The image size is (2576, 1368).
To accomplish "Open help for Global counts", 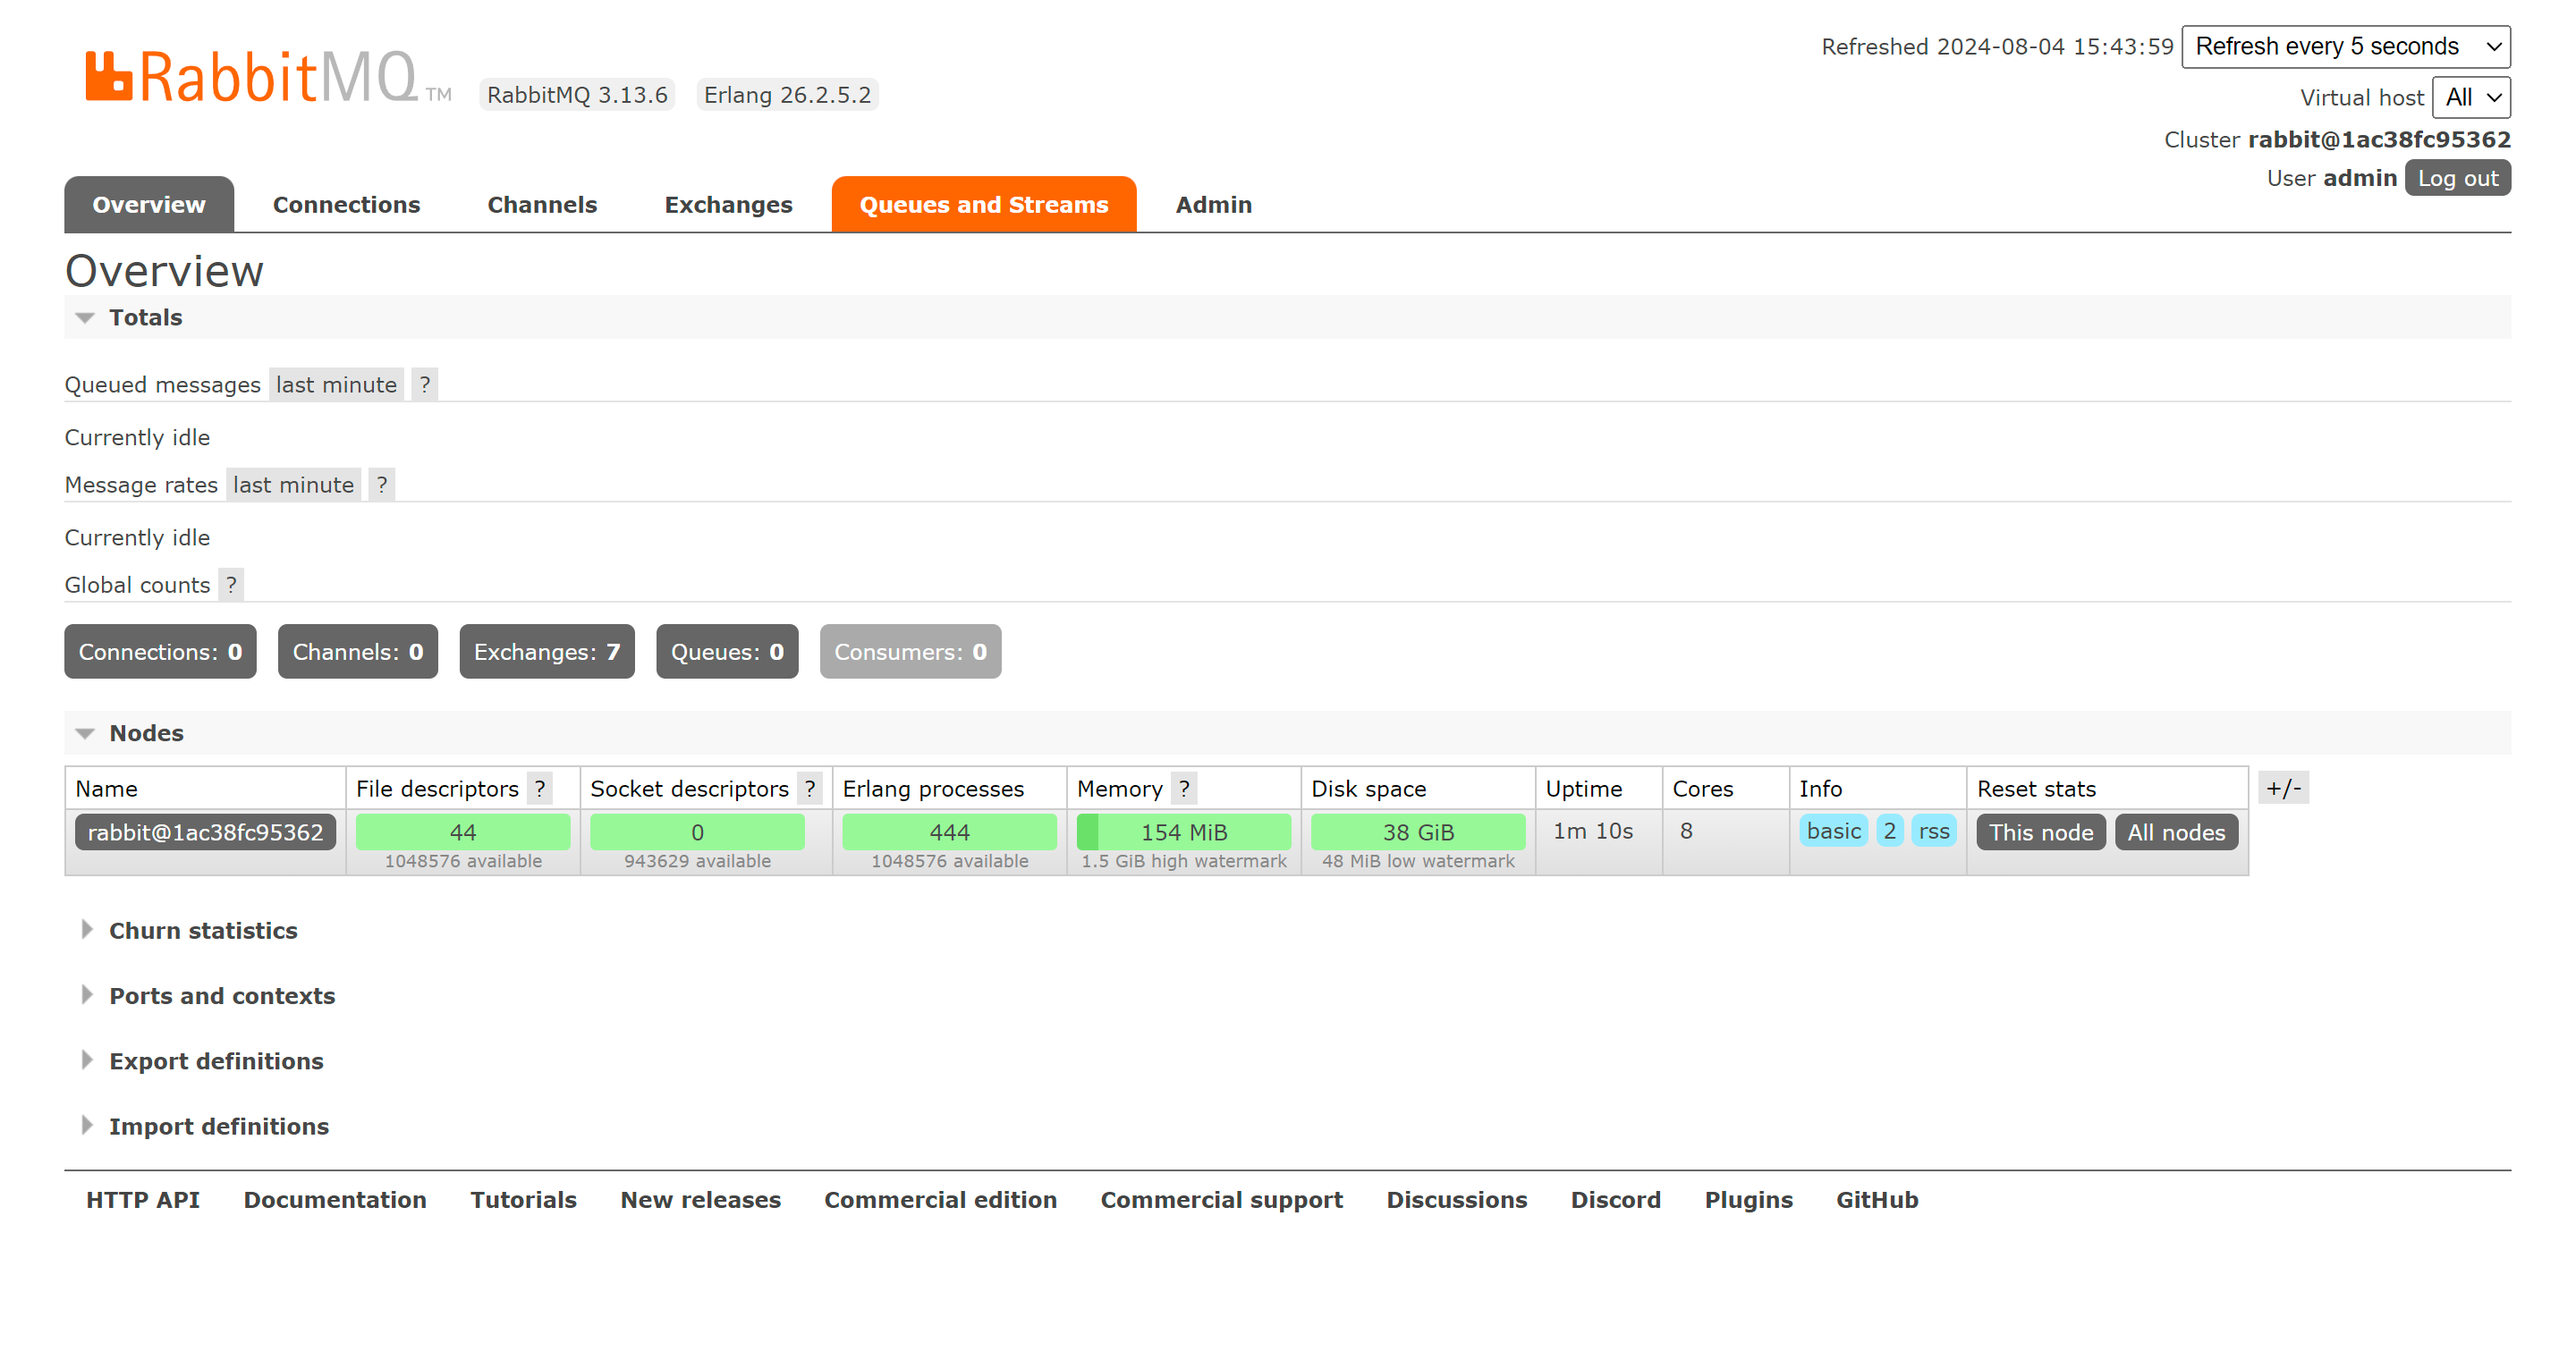I will point(231,585).
